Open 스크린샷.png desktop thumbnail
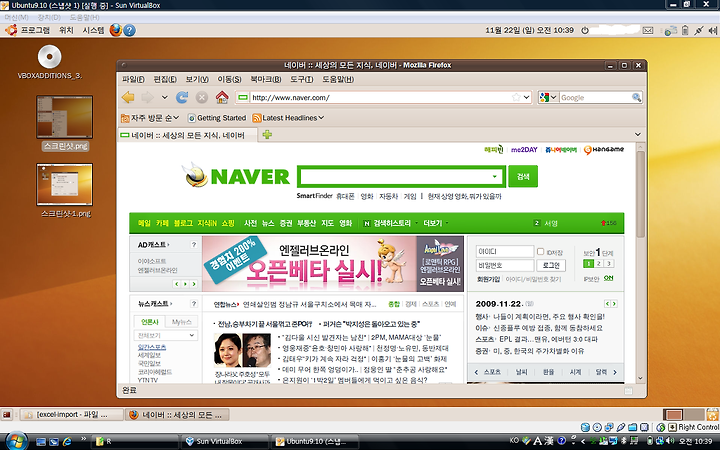 pos(65,117)
